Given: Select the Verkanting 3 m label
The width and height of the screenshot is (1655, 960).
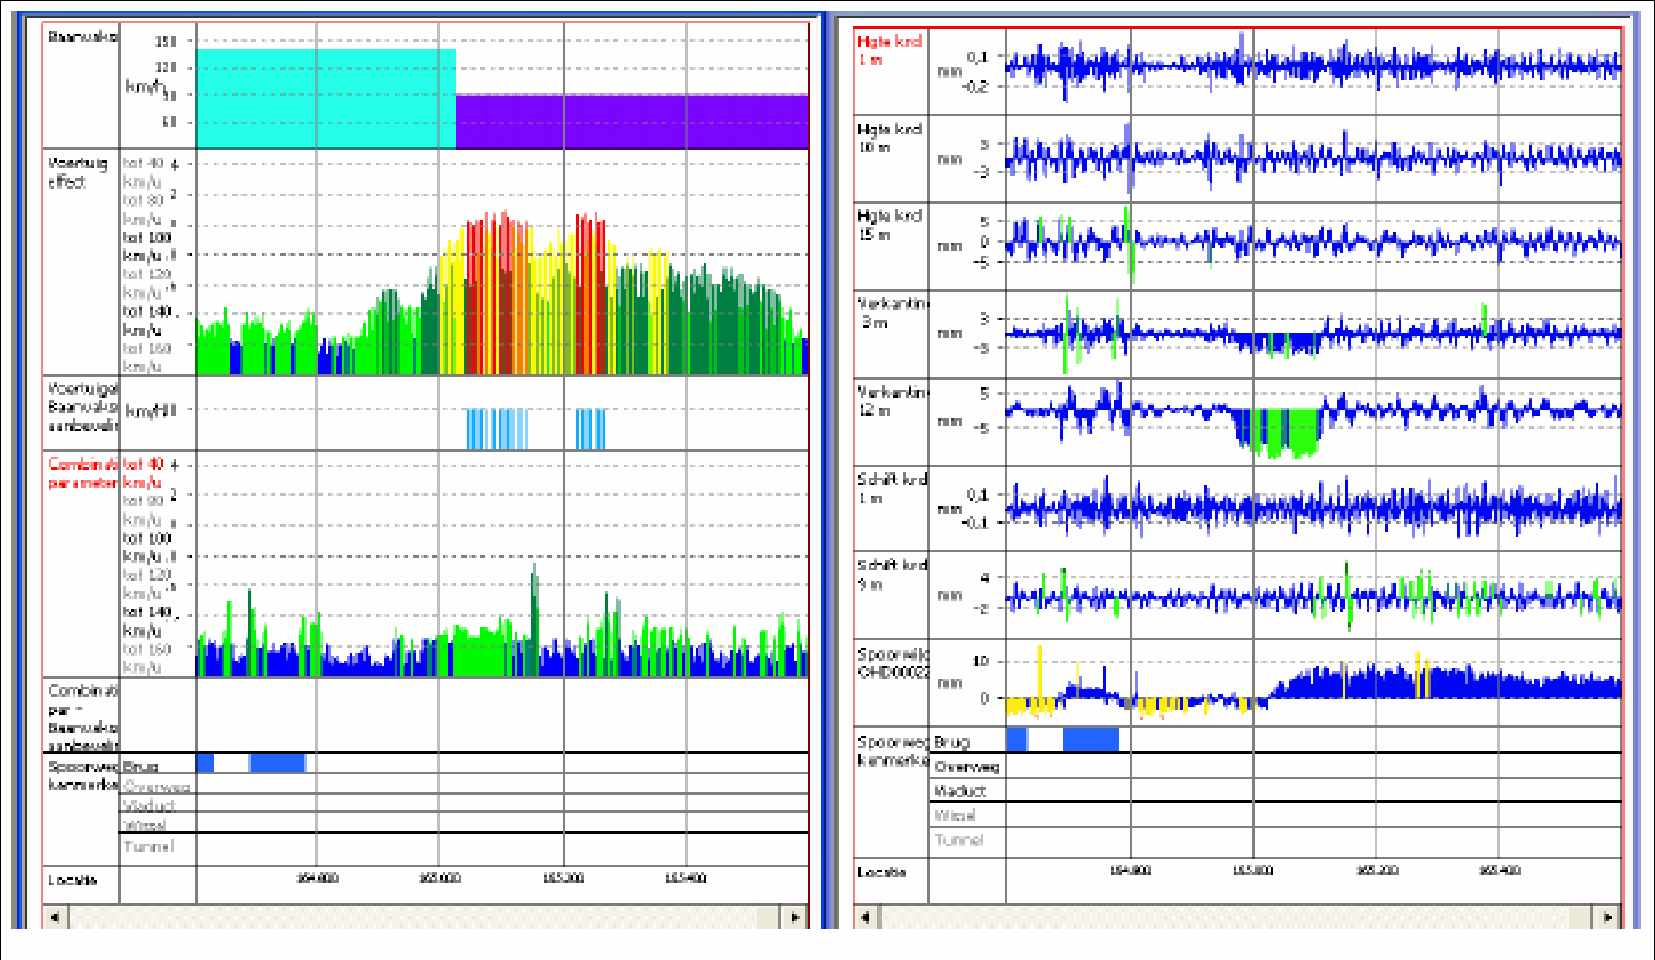Looking at the screenshot, I should coord(892,312).
